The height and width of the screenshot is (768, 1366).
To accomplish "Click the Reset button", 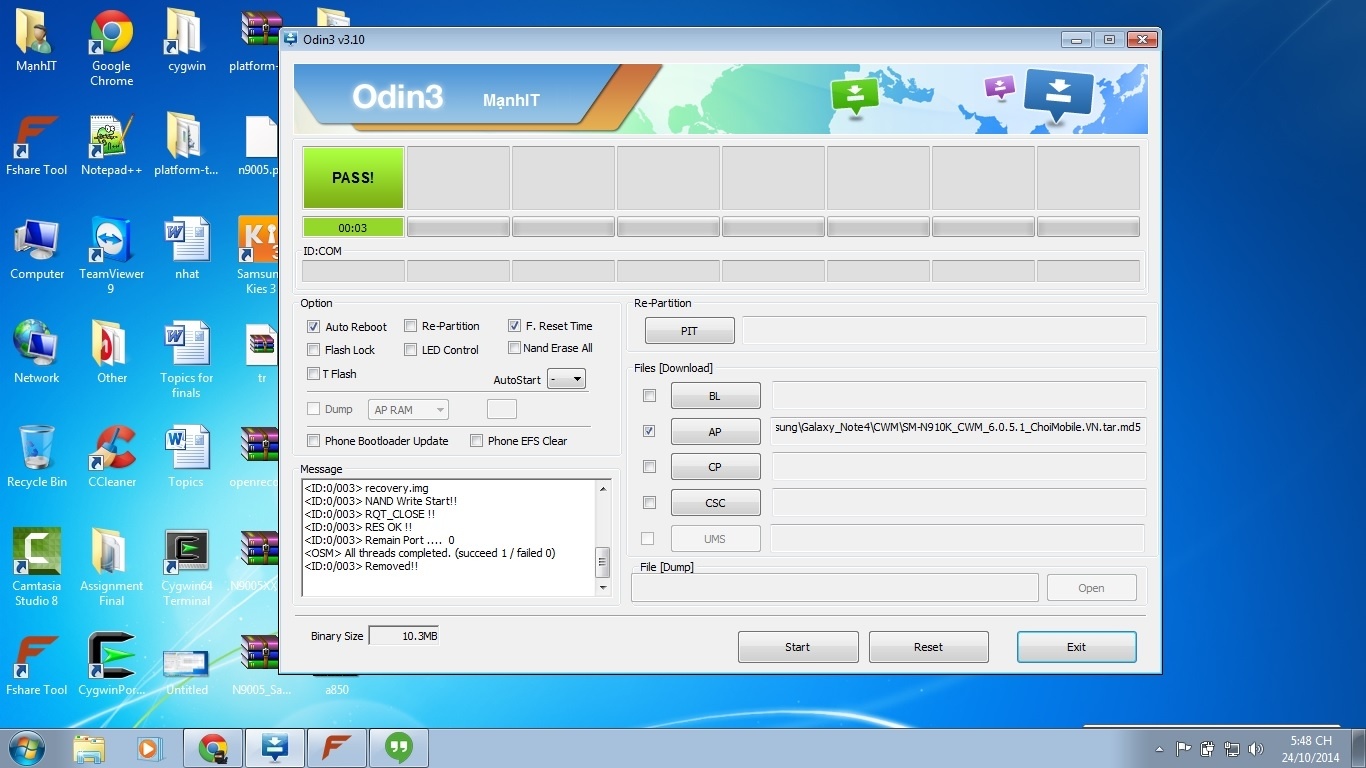I will point(928,647).
